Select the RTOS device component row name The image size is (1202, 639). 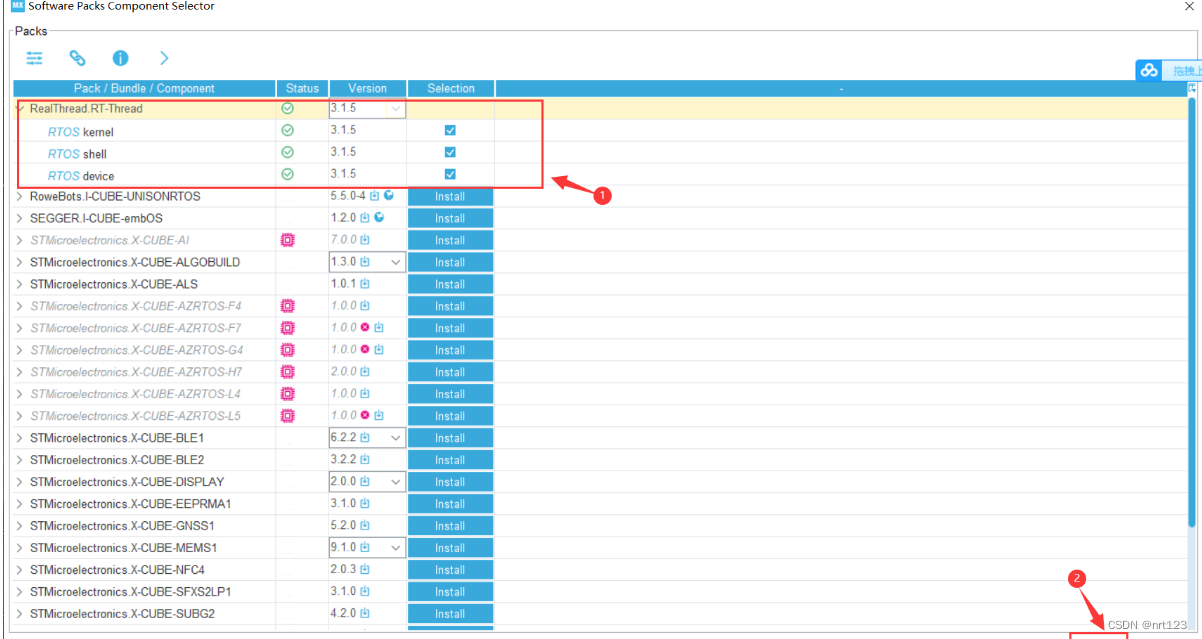(x=81, y=176)
